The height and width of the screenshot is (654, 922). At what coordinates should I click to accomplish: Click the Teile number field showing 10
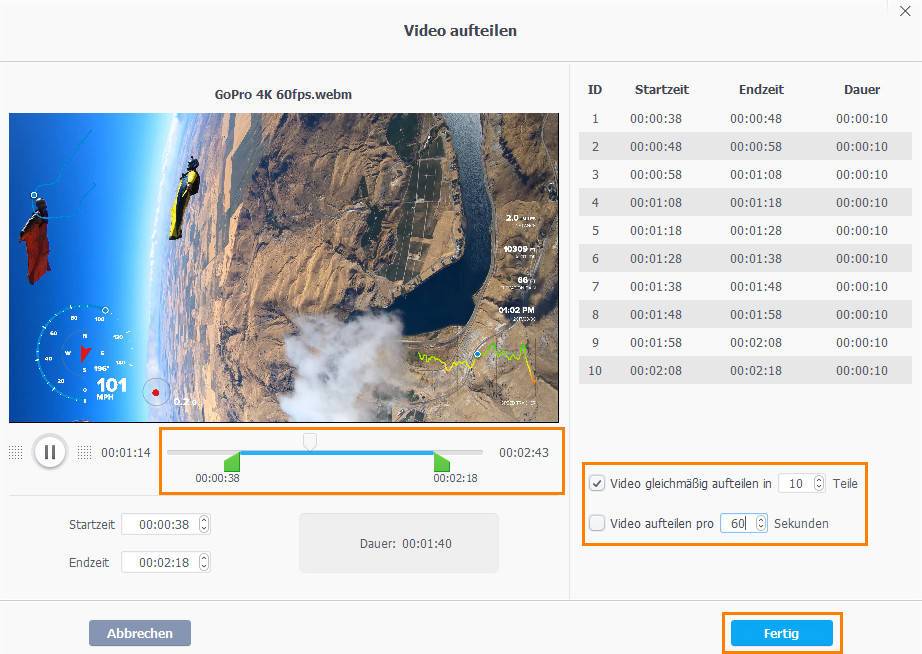[x=796, y=483]
